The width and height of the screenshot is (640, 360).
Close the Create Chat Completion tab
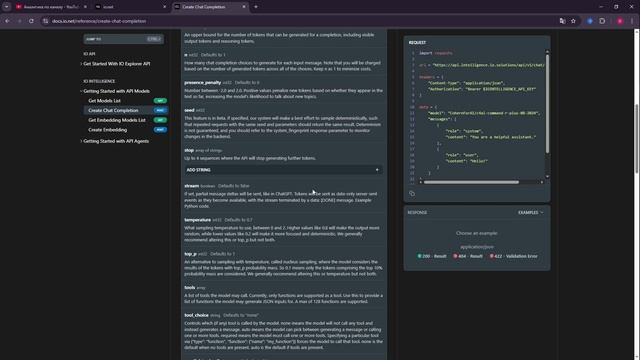pos(244,7)
